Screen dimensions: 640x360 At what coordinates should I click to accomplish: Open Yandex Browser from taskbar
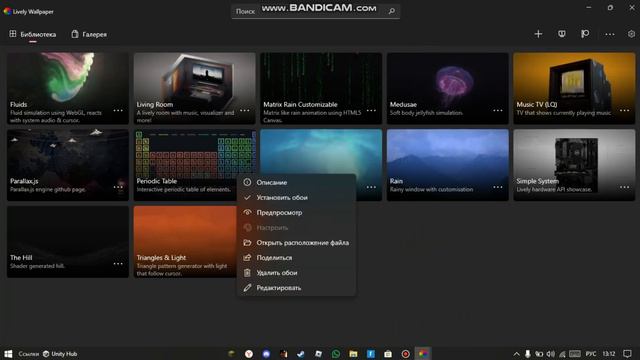[249, 354]
